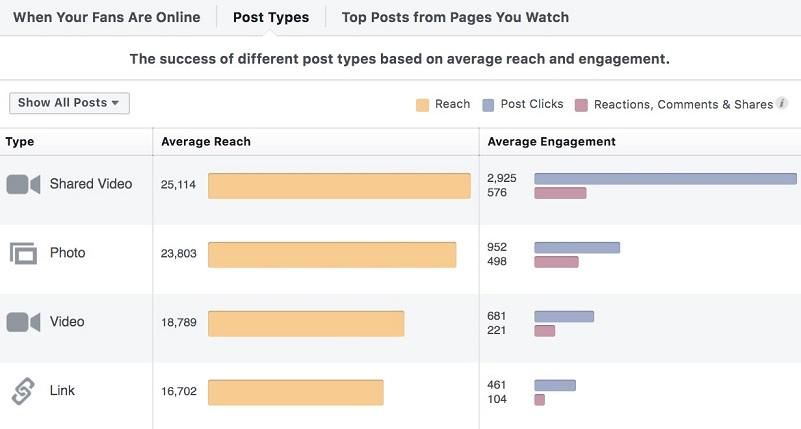Click the Average Engagement column header
Viewport: 801px width, 429px height.
click(x=551, y=142)
